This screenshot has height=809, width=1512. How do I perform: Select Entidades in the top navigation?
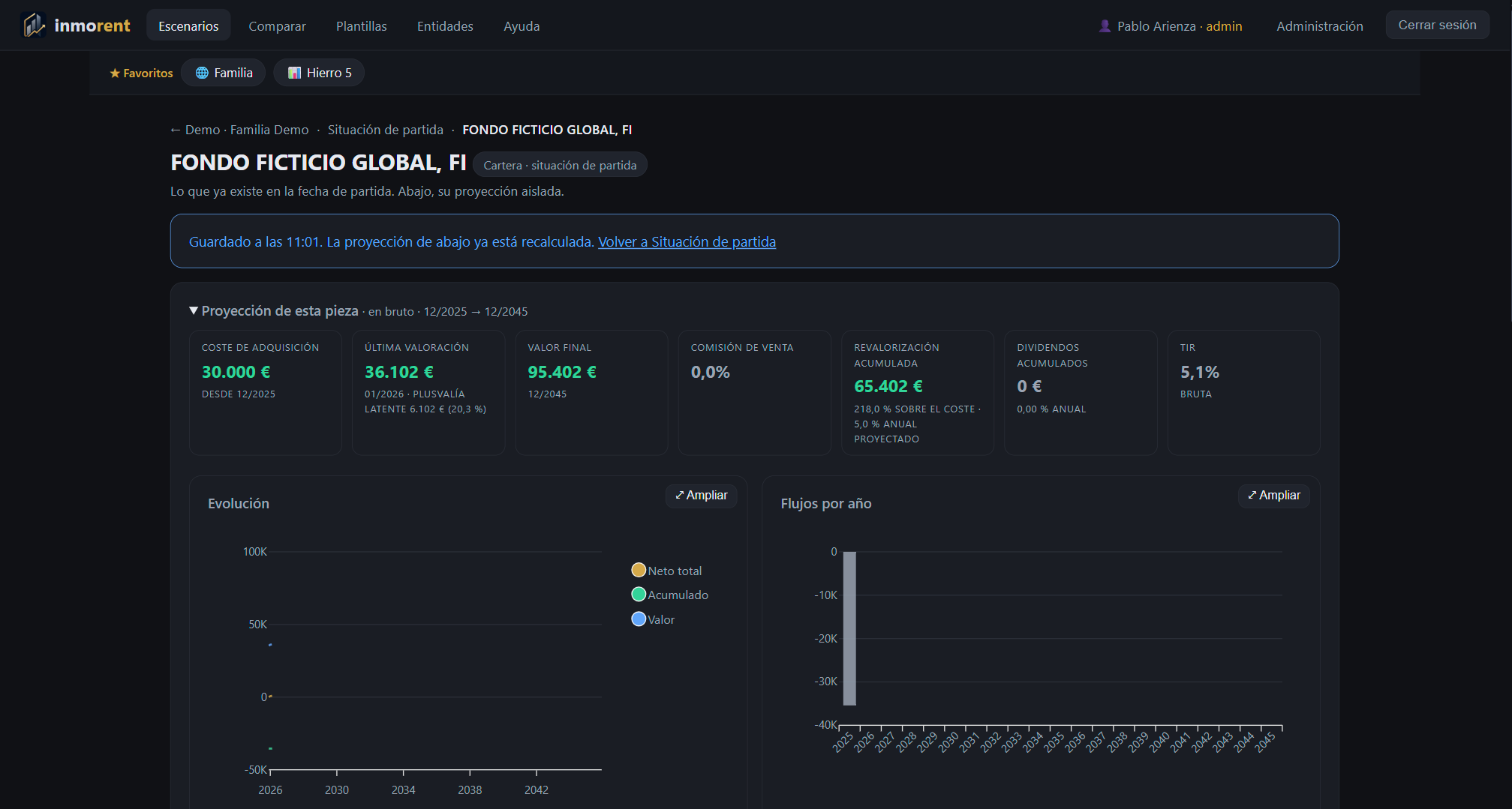point(445,26)
